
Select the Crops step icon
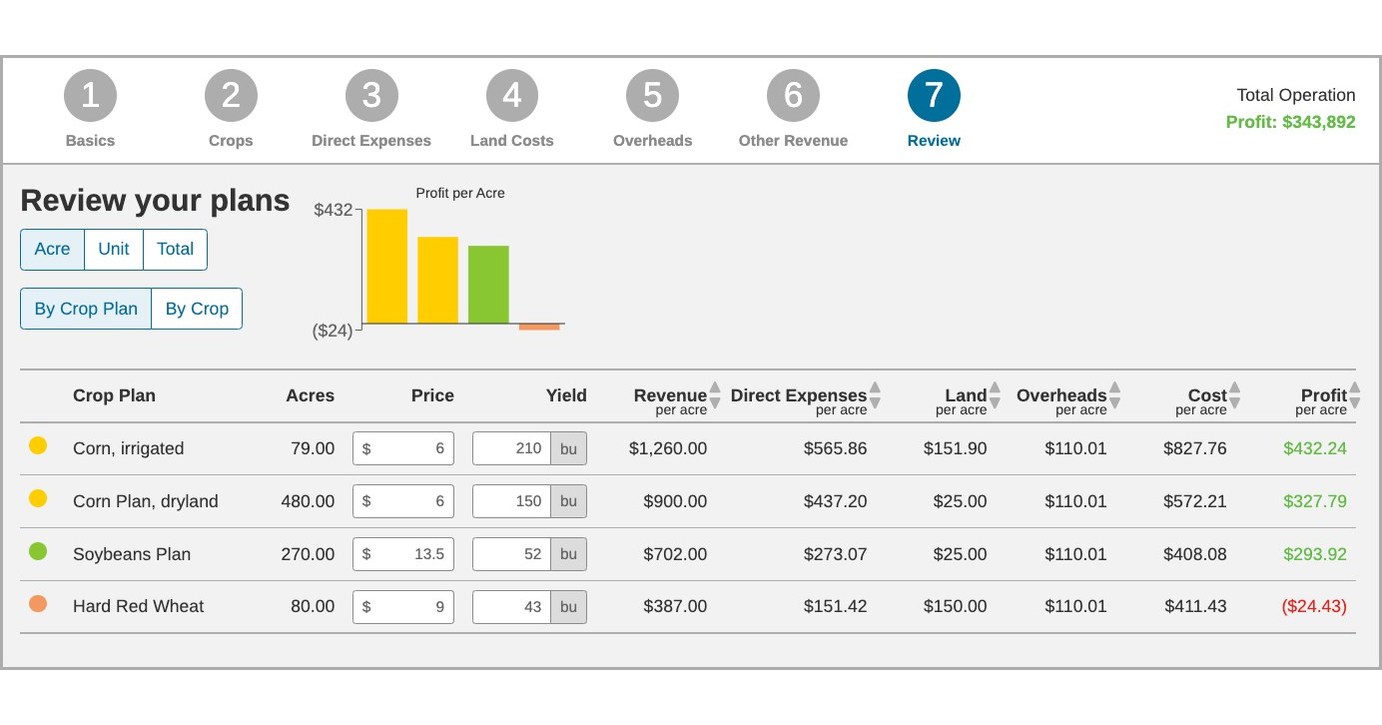coord(231,93)
